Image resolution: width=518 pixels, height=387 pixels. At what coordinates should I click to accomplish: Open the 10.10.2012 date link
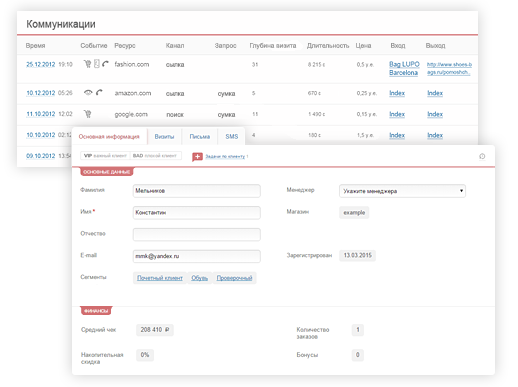[x=41, y=135]
